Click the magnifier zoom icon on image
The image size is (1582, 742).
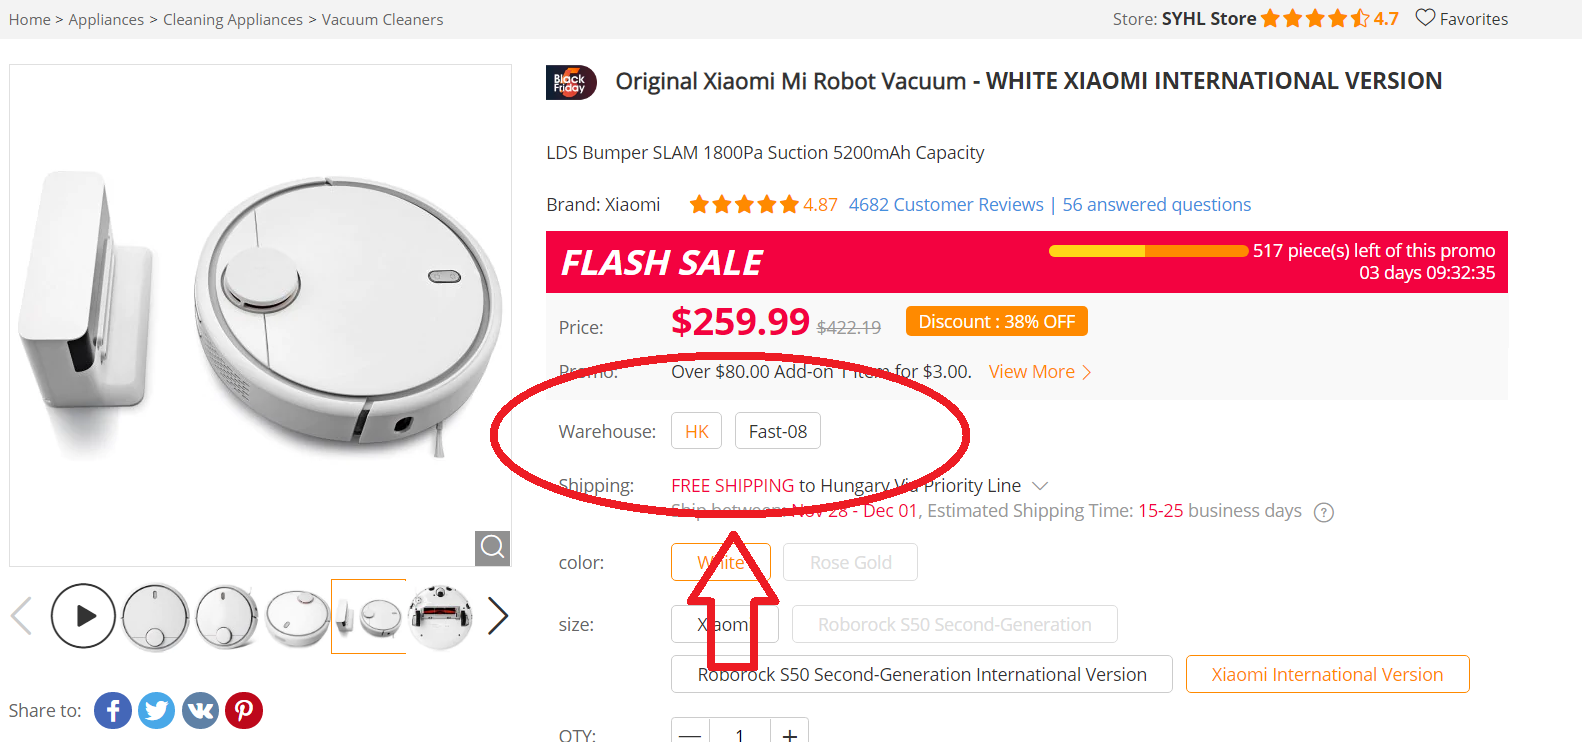tap(492, 547)
